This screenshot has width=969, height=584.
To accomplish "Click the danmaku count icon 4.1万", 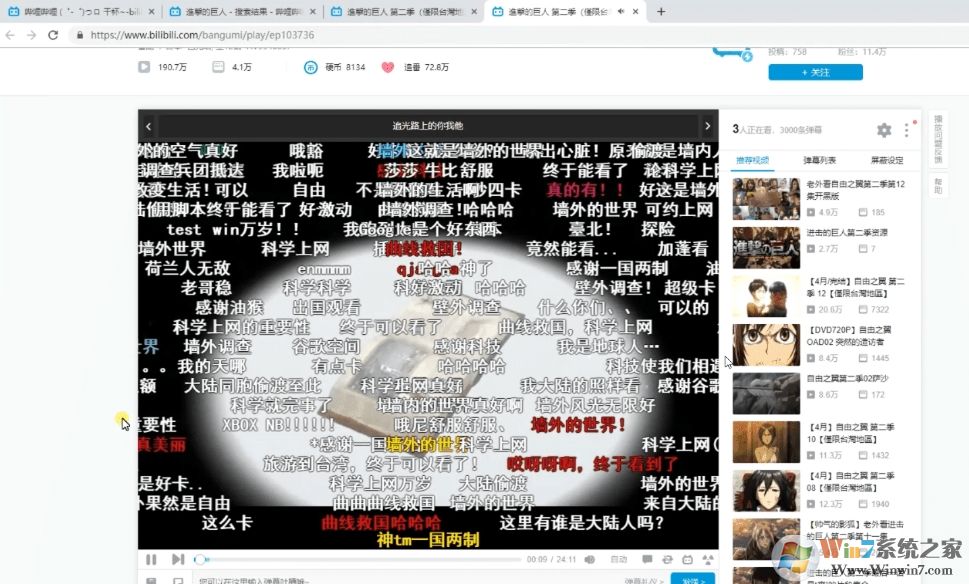I will point(218,67).
